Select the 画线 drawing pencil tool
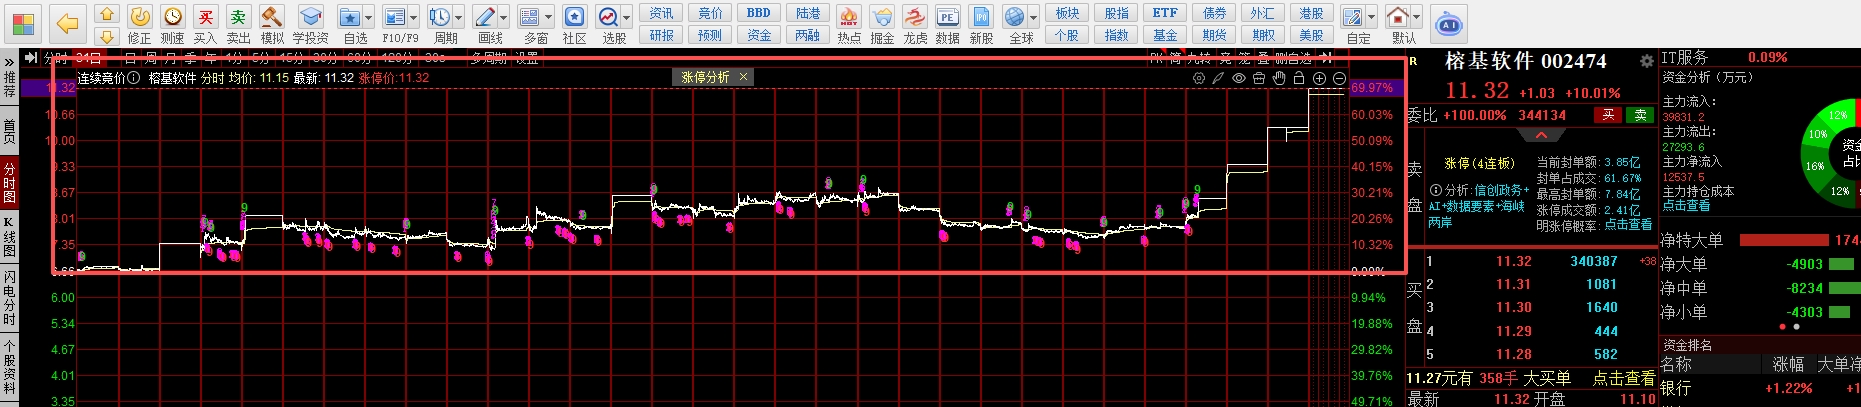The height and width of the screenshot is (407, 1861). (x=485, y=17)
